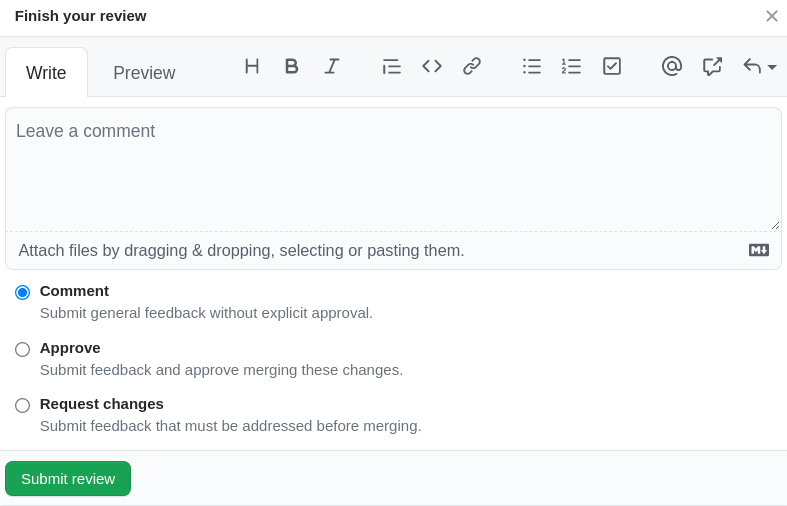The image size is (787, 506).
Task: Insert a bulleted list
Action: point(532,66)
